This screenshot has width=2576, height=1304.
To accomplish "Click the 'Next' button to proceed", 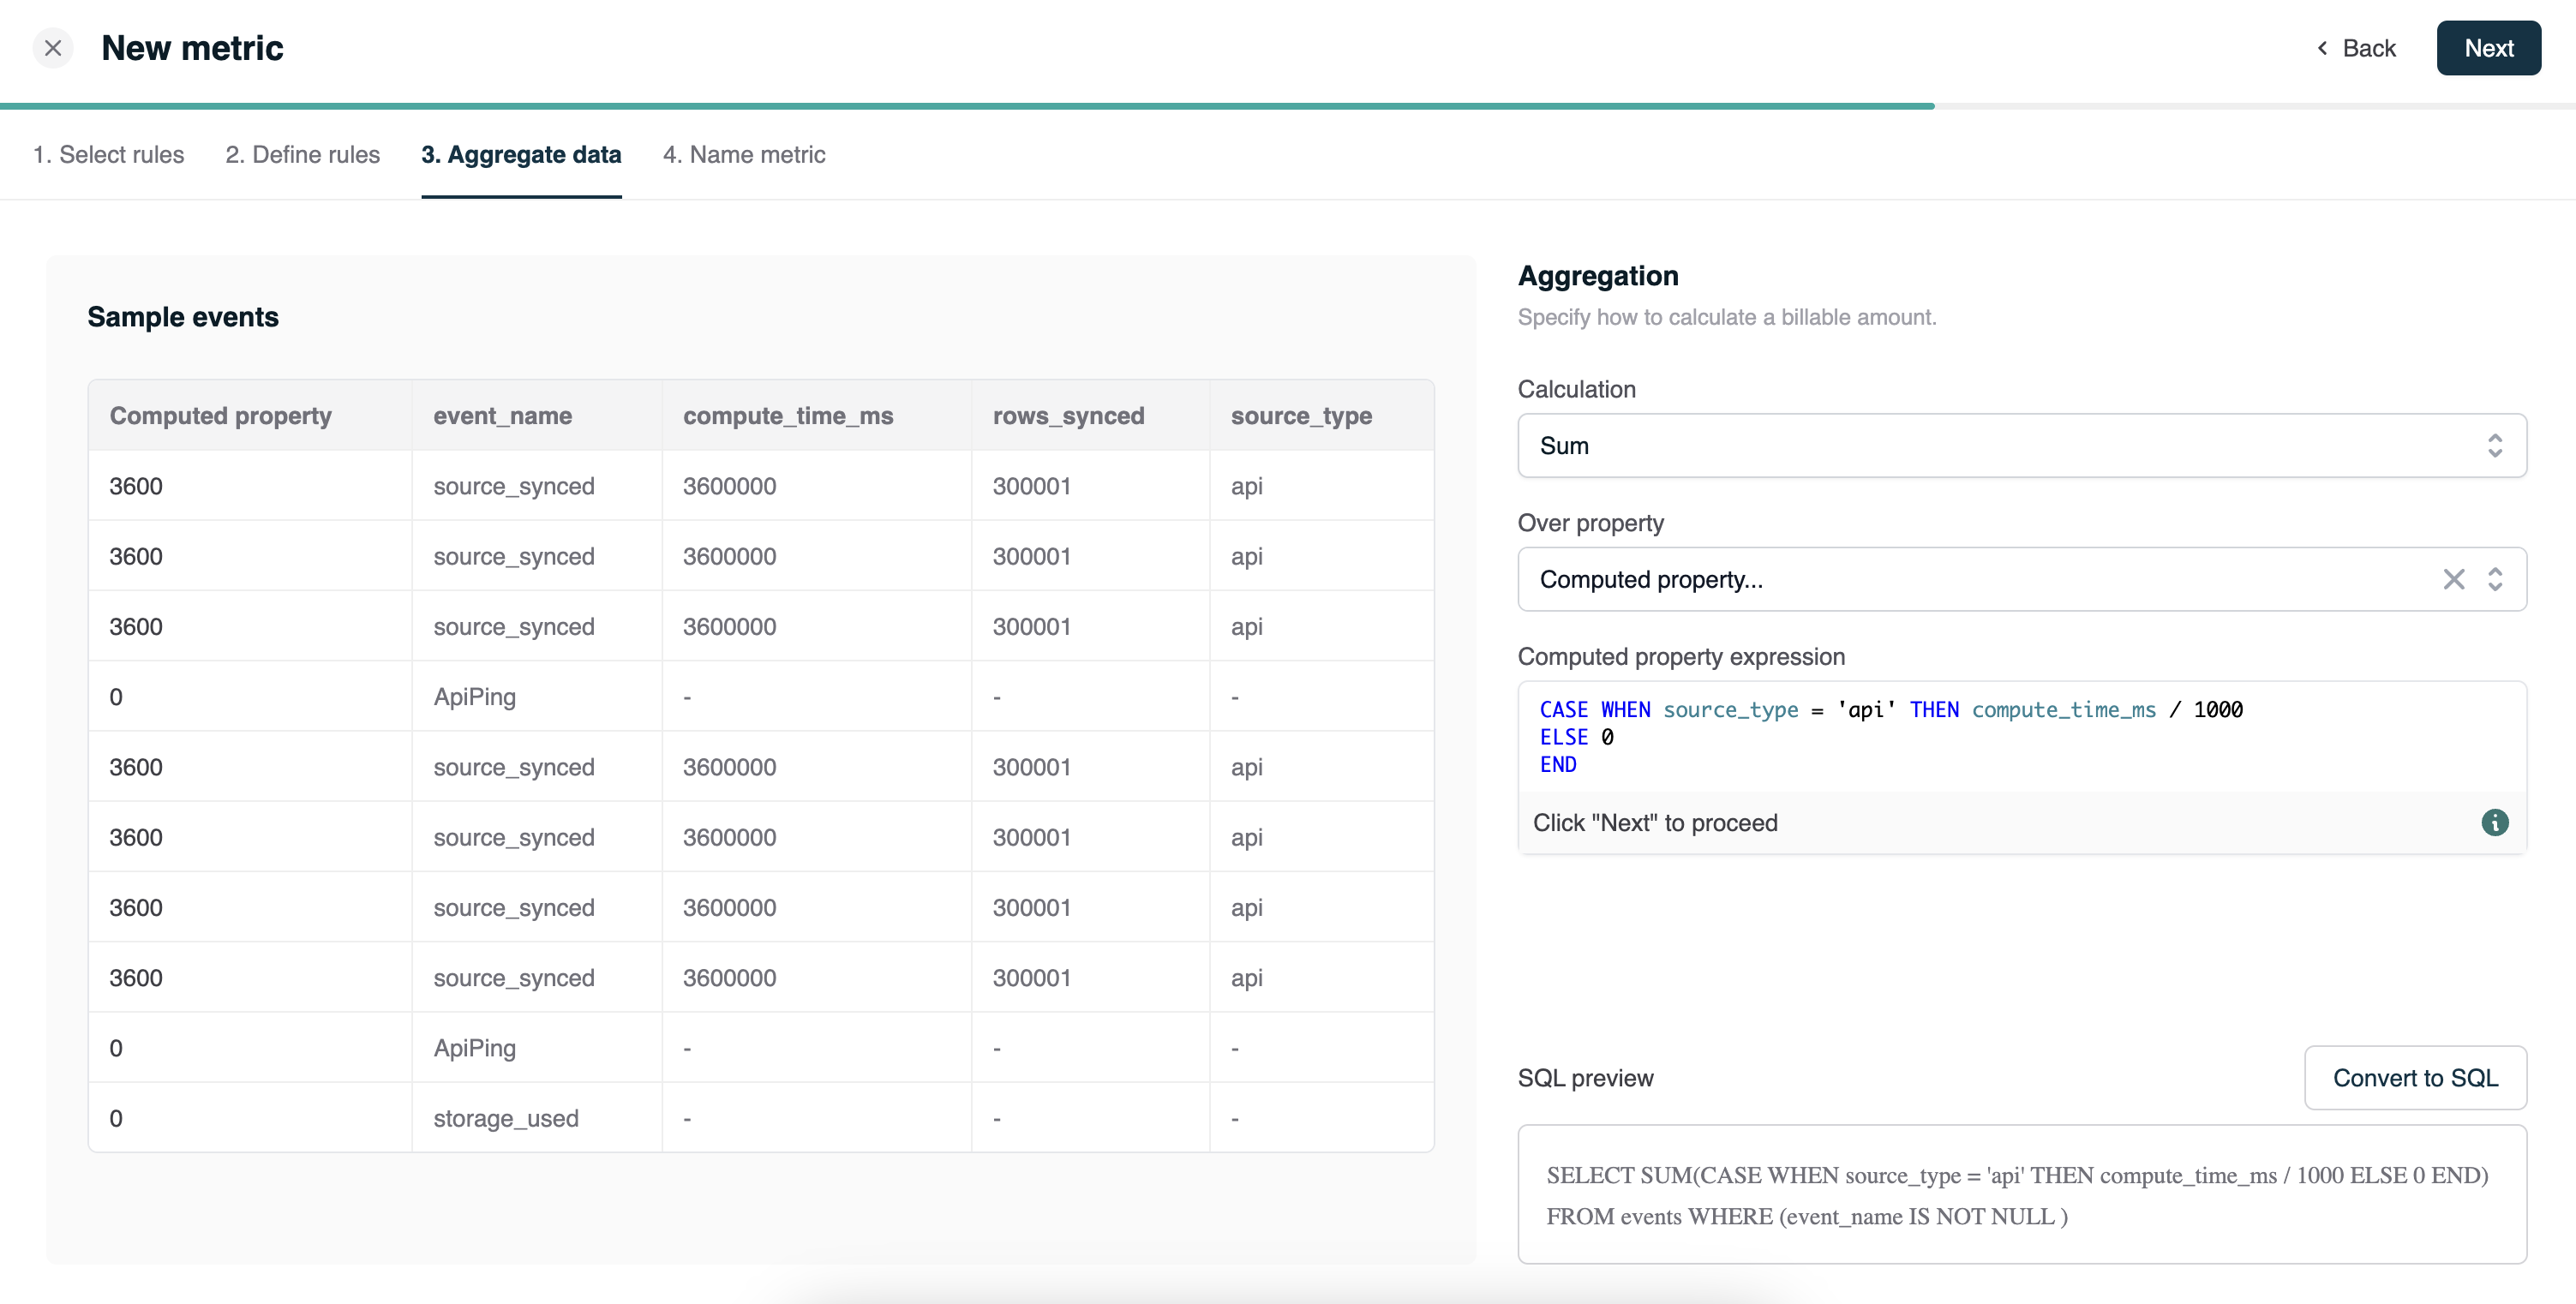I will 2488,46.
